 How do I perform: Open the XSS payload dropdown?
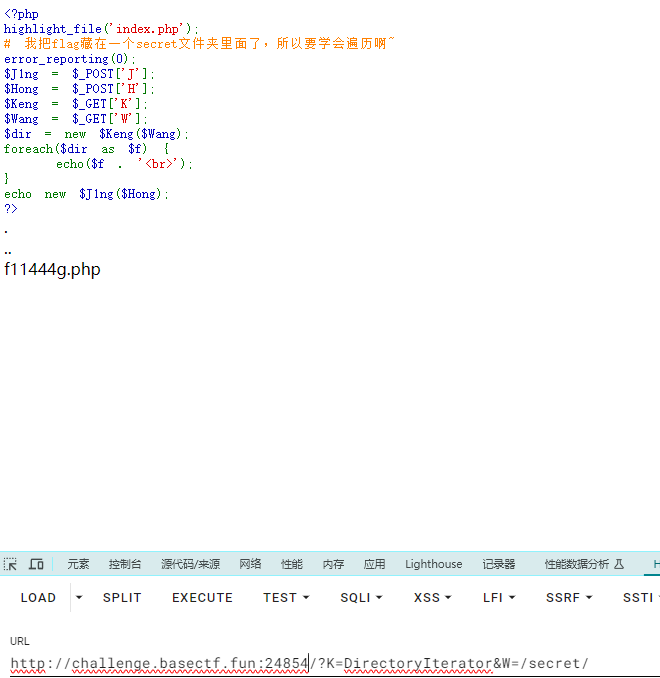pyautogui.click(x=432, y=598)
